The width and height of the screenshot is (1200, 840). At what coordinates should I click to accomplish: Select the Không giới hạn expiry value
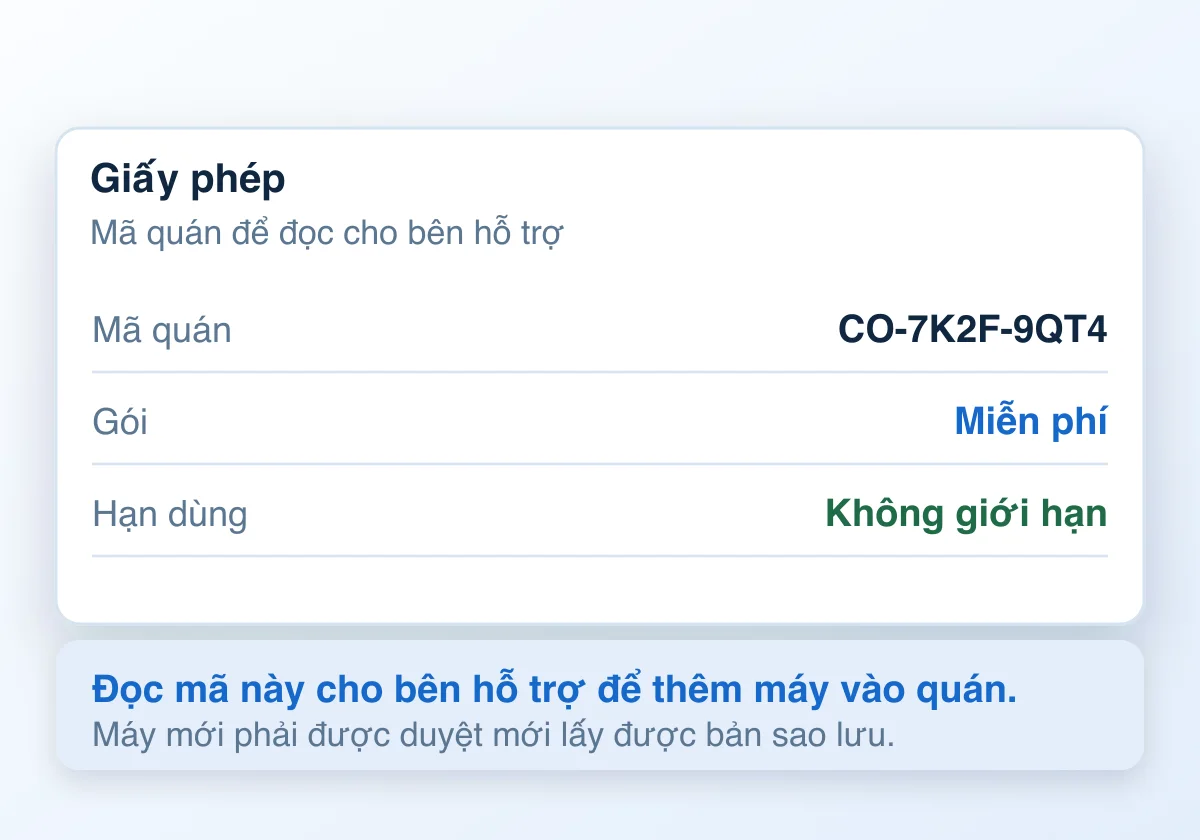(966, 514)
